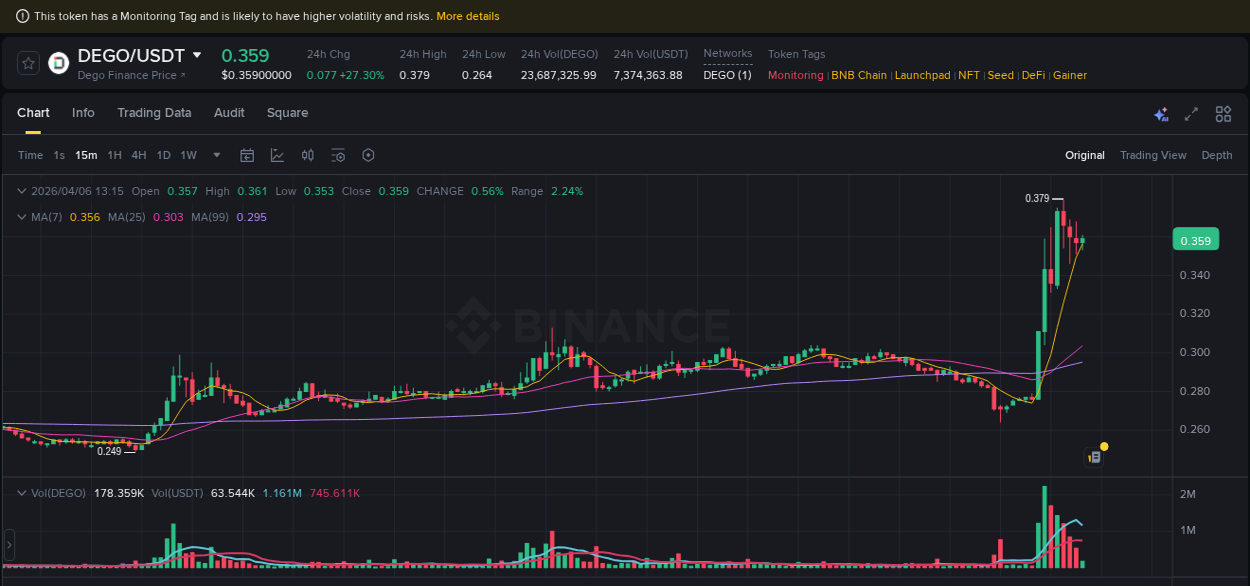Click the DeFi token tag
The image size is (1250, 586).
(x=1033, y=75)
